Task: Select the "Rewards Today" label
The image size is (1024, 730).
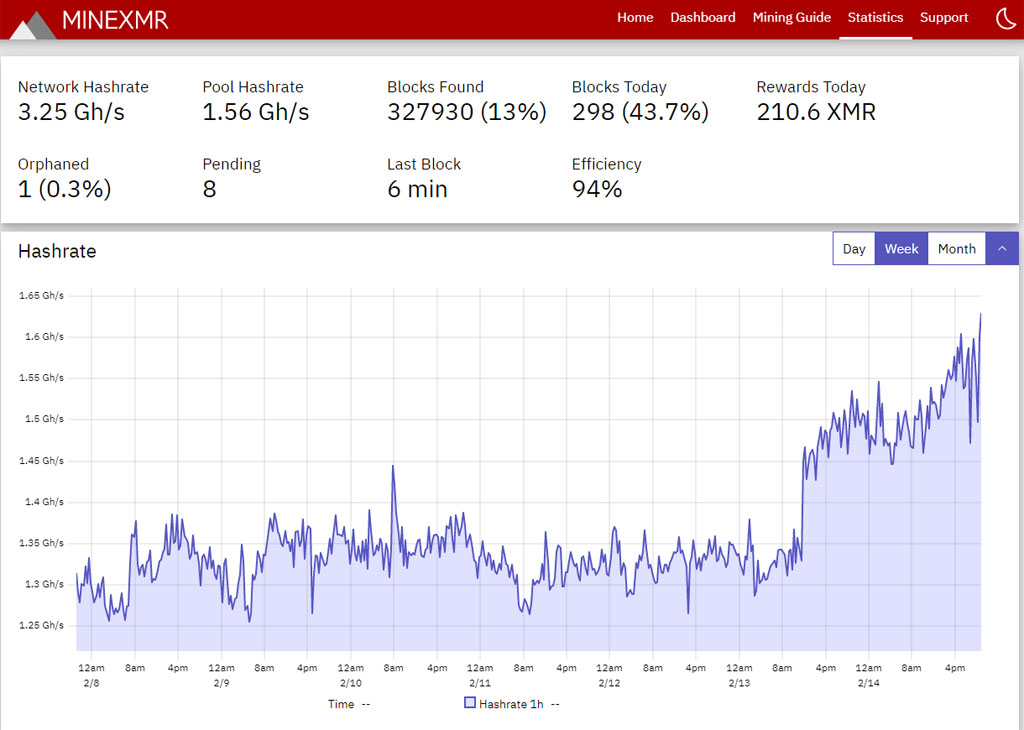Action: [x=811, y=87]
